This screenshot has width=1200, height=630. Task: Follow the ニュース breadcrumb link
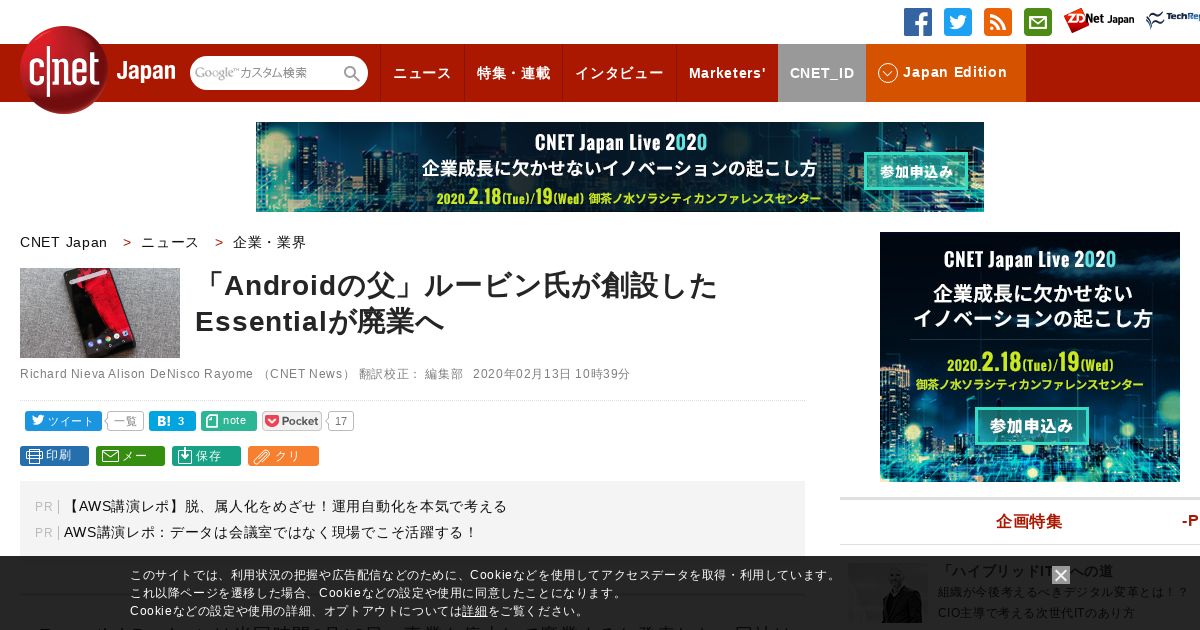170,242
